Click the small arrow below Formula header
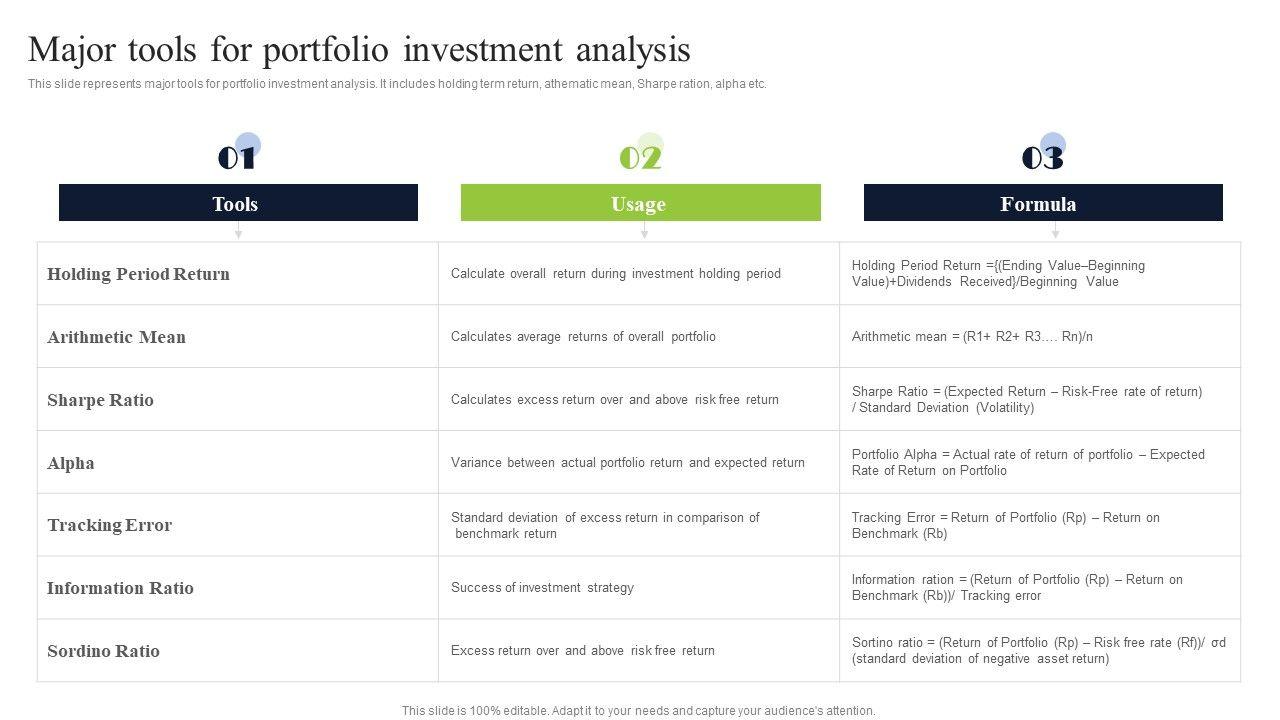 click(1055, 232)
